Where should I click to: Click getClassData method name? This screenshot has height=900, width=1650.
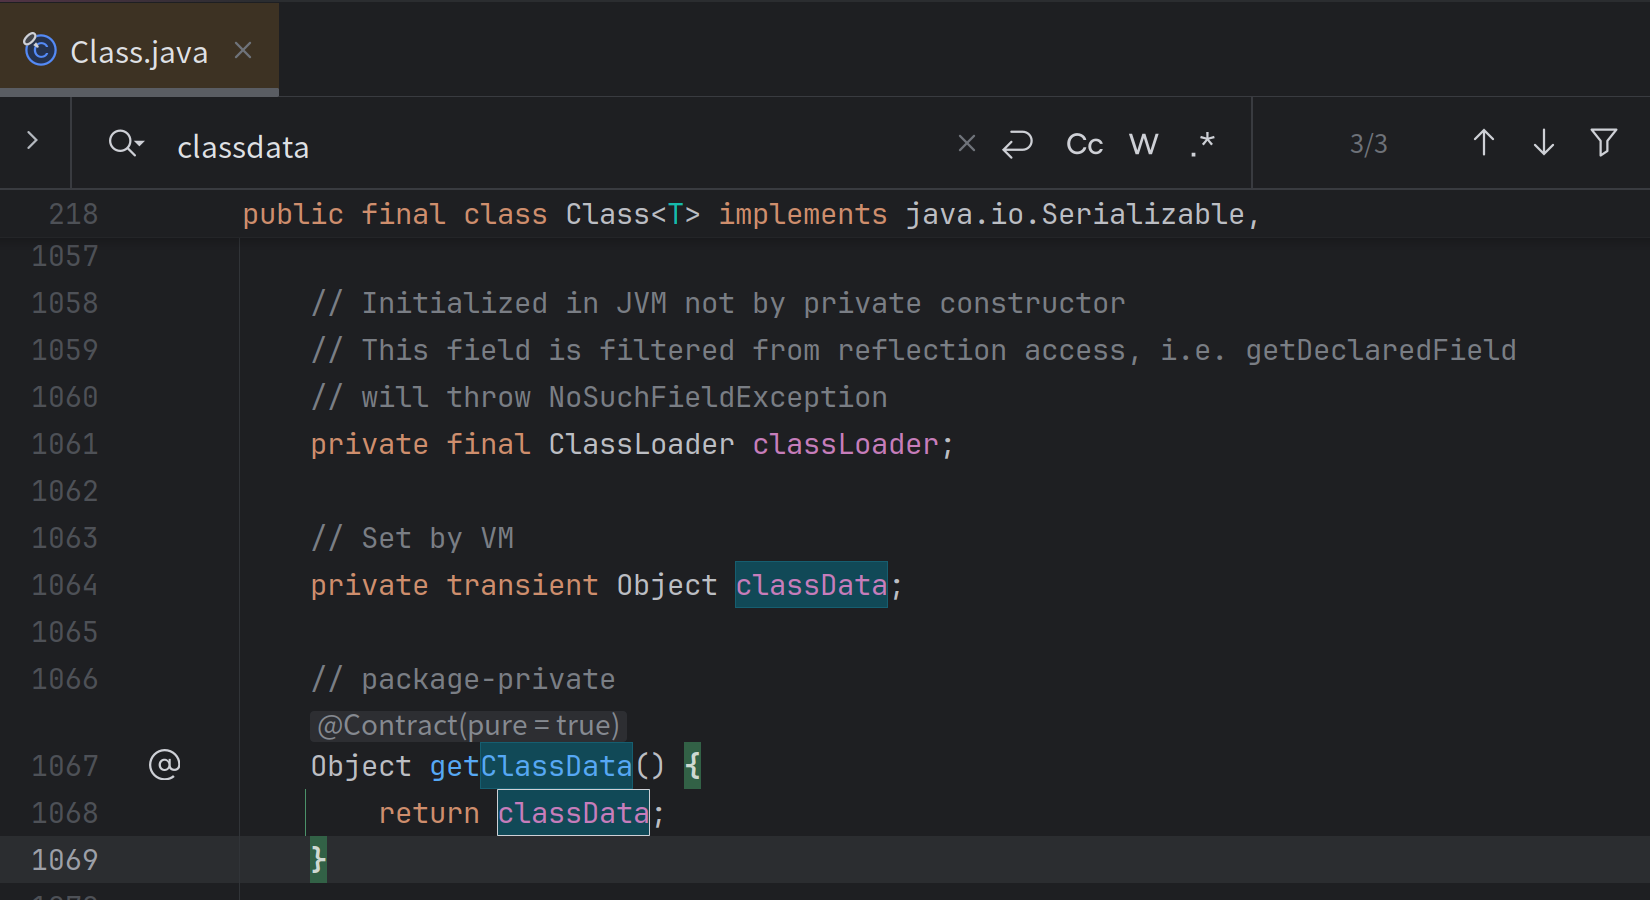531,766
